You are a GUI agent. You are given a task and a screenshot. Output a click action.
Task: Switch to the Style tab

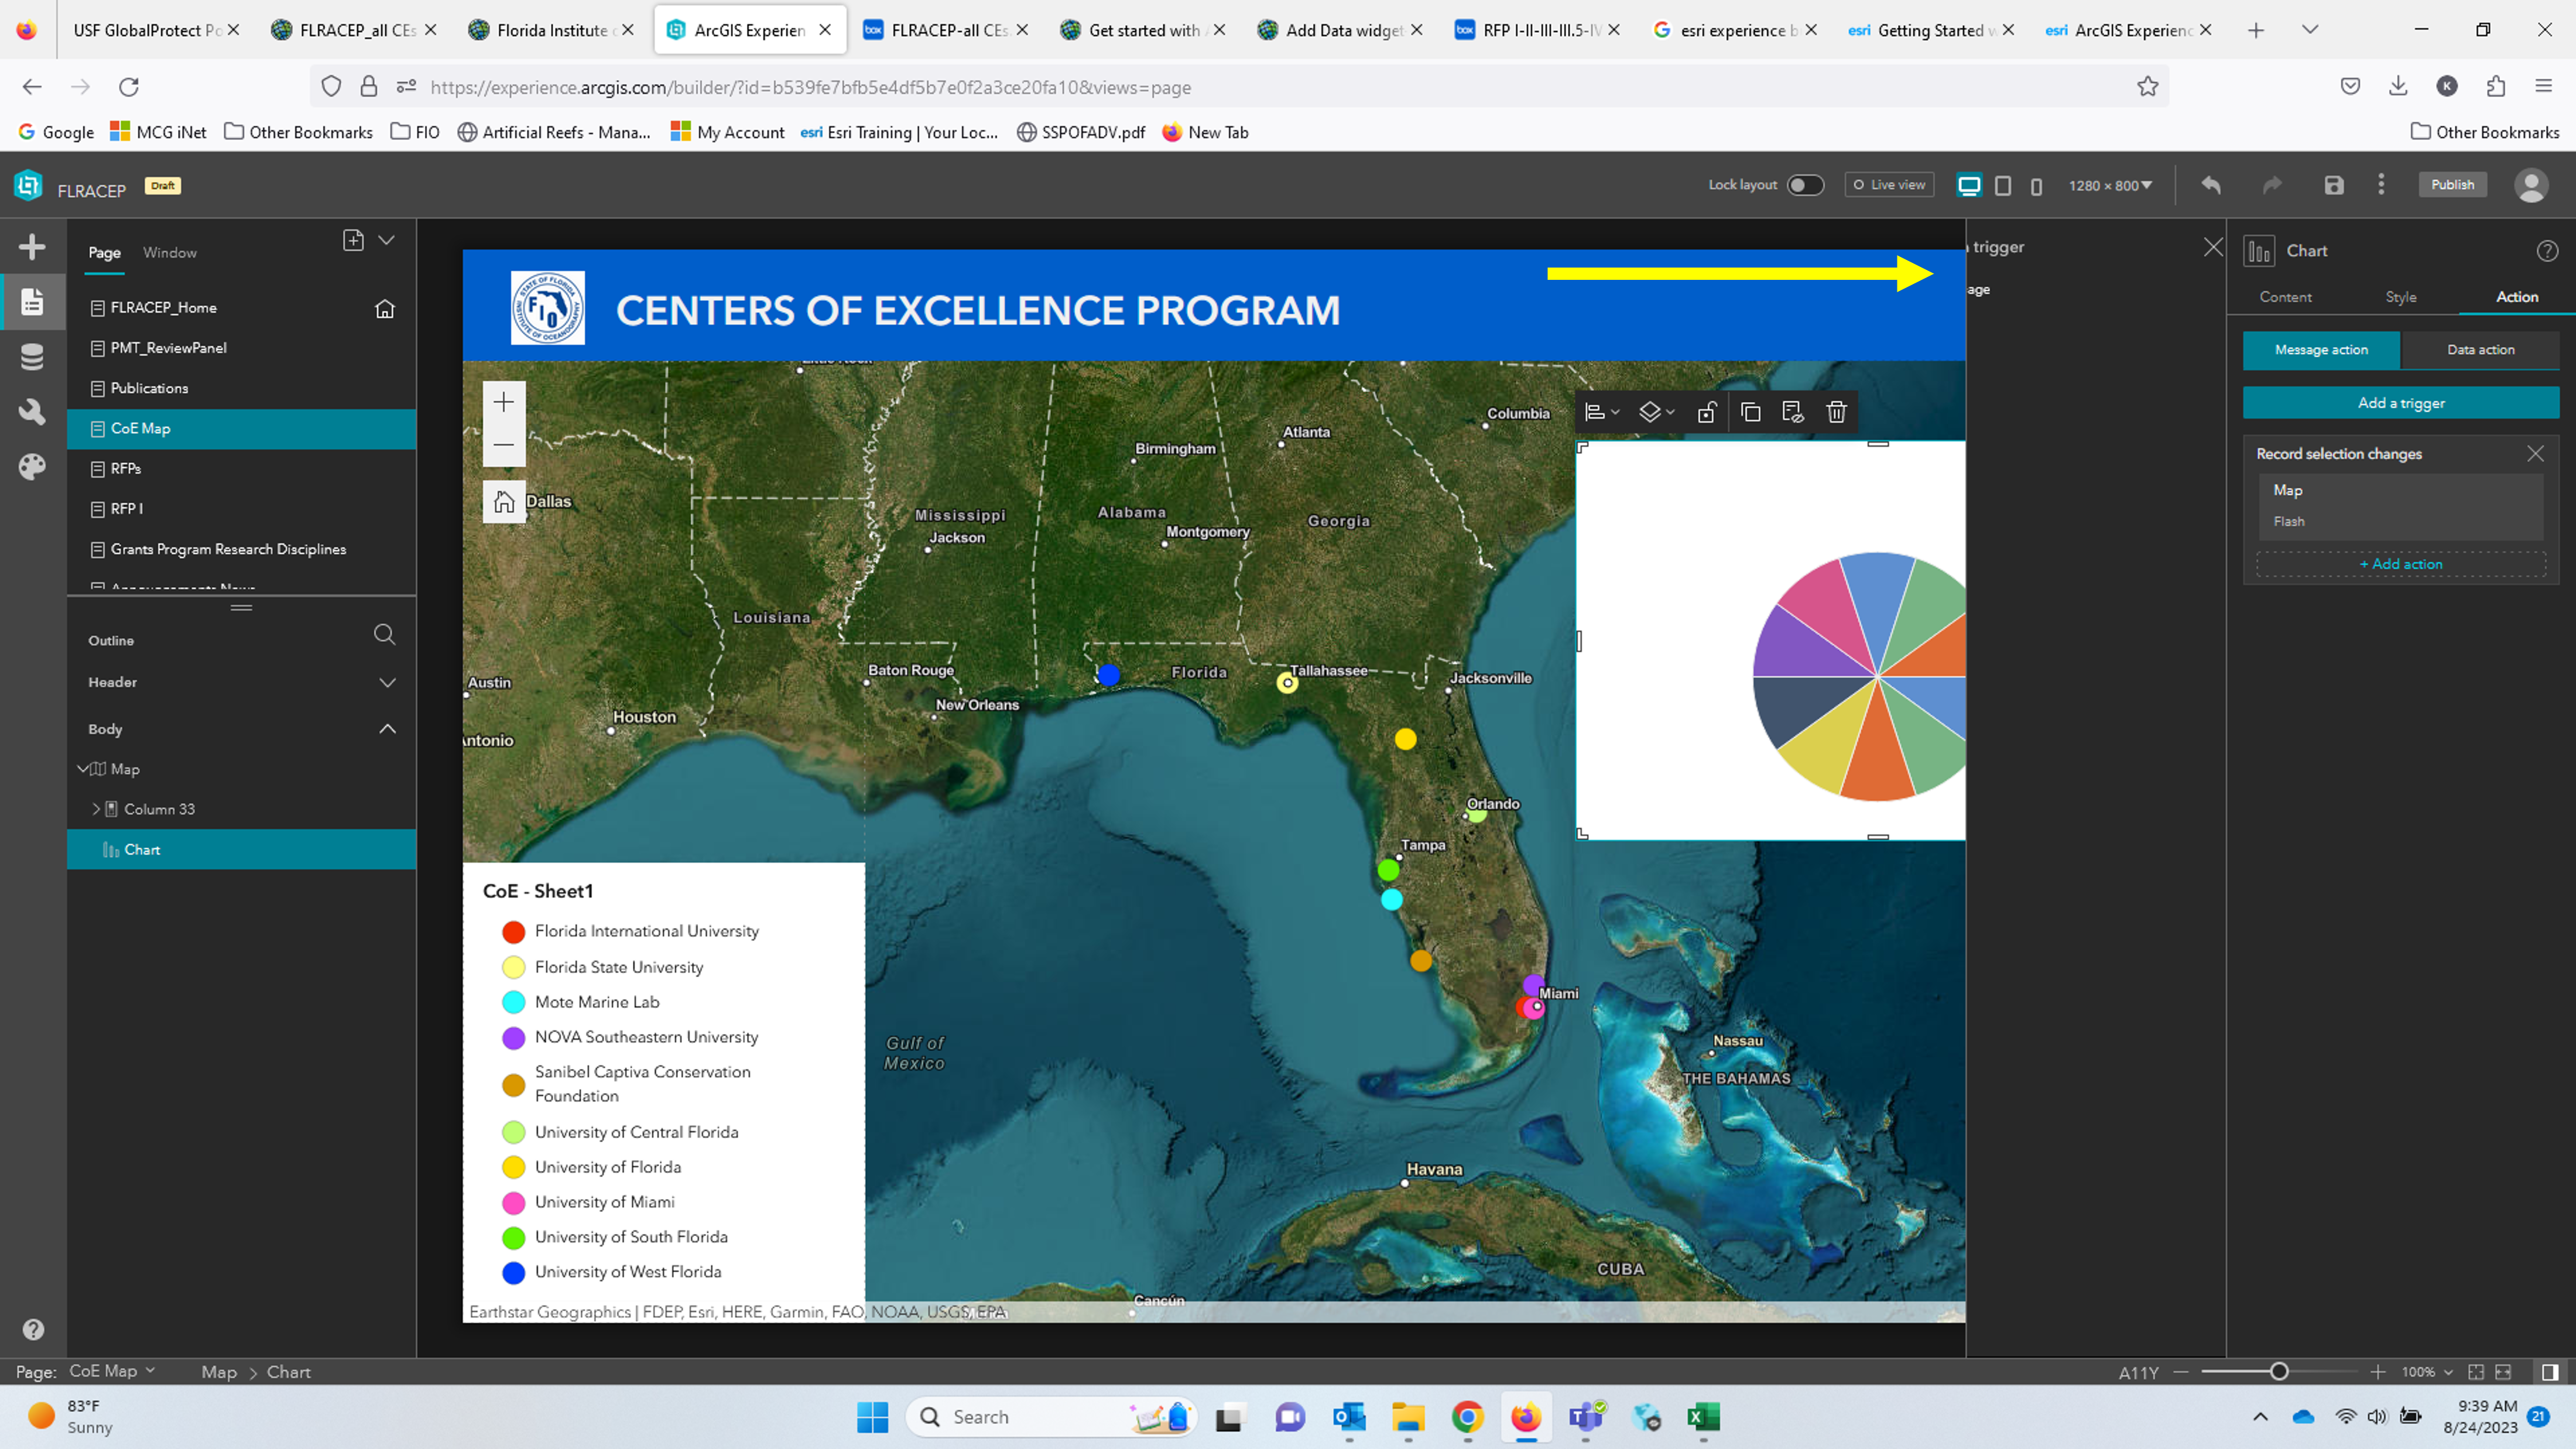(2400, 297)
